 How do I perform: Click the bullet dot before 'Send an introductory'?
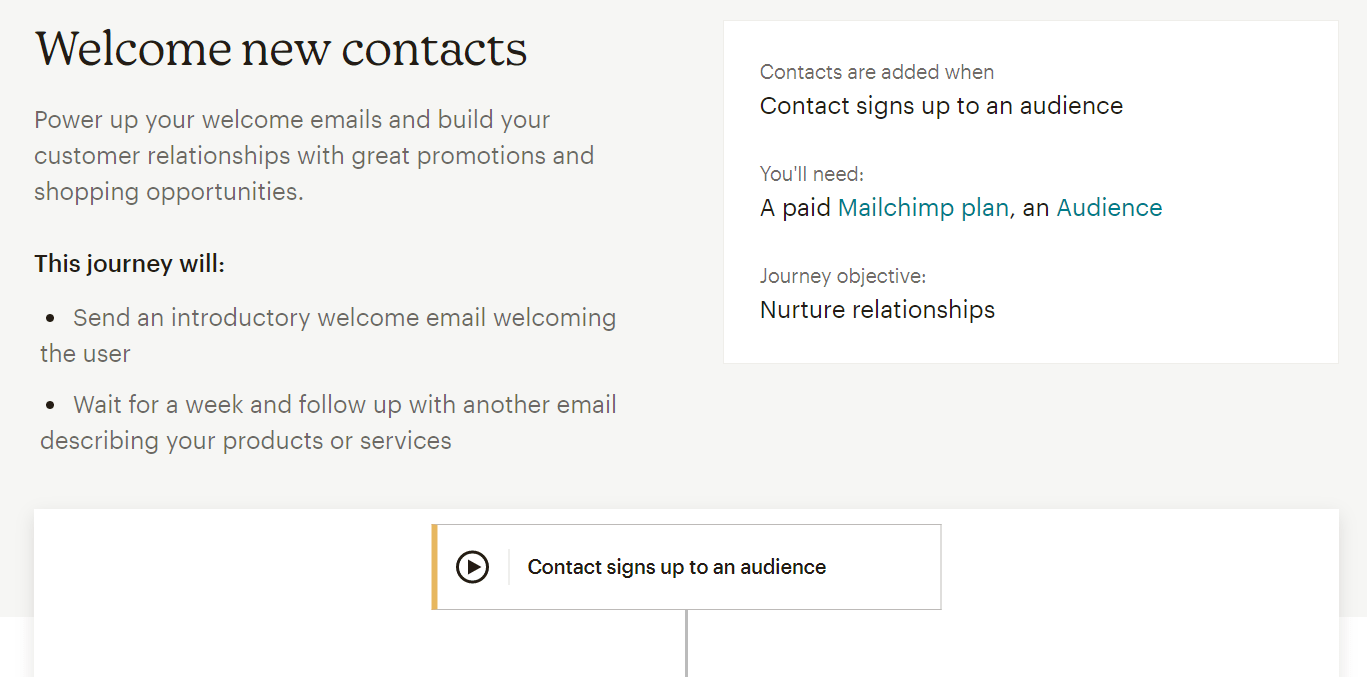pyautogui.click(x=50, y=319)
